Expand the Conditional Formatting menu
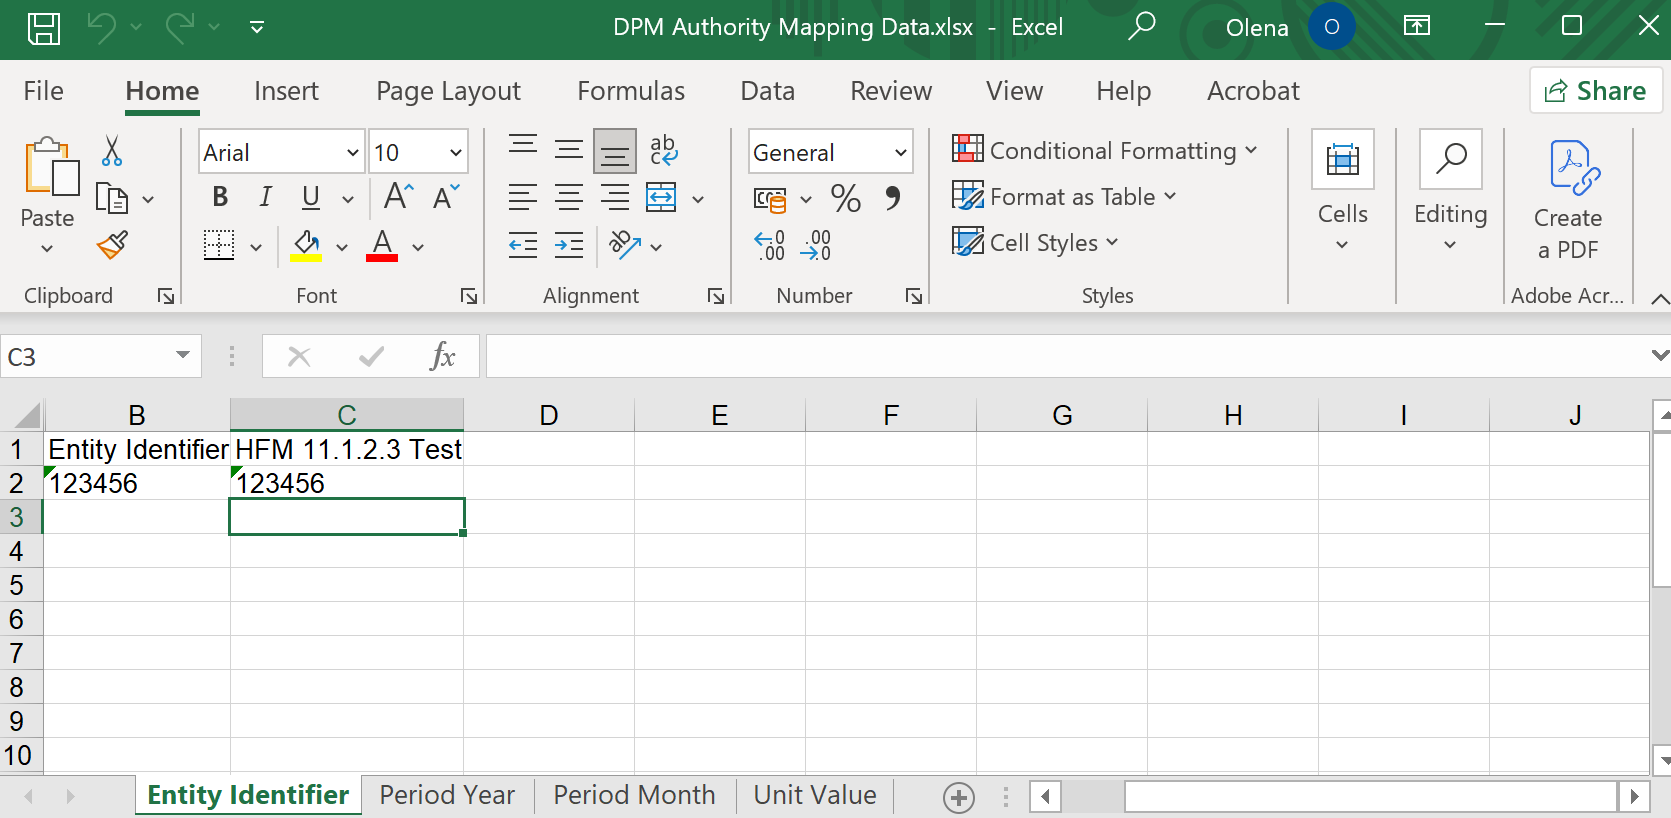 1105,151
